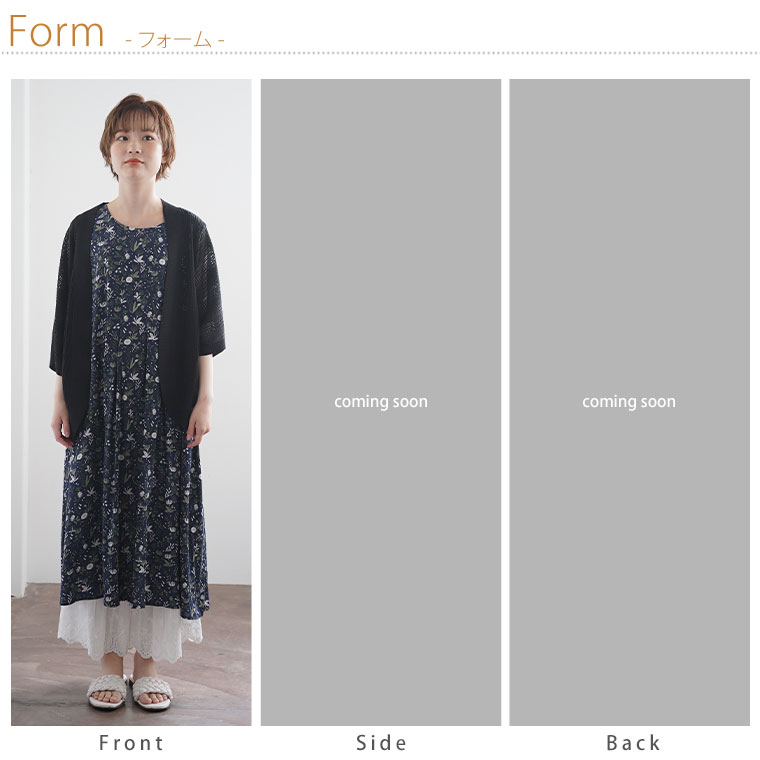
Task: Click coming soon text in Back panel
Action: tap(629, 402)
